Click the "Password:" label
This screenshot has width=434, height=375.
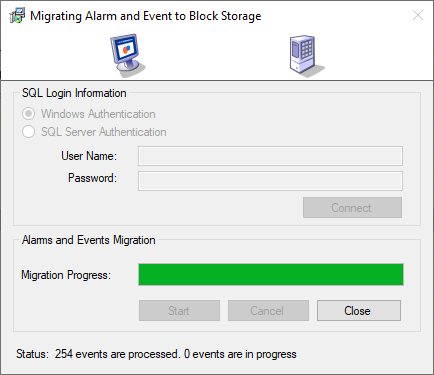pyautogui.click(x=92, y=178)
